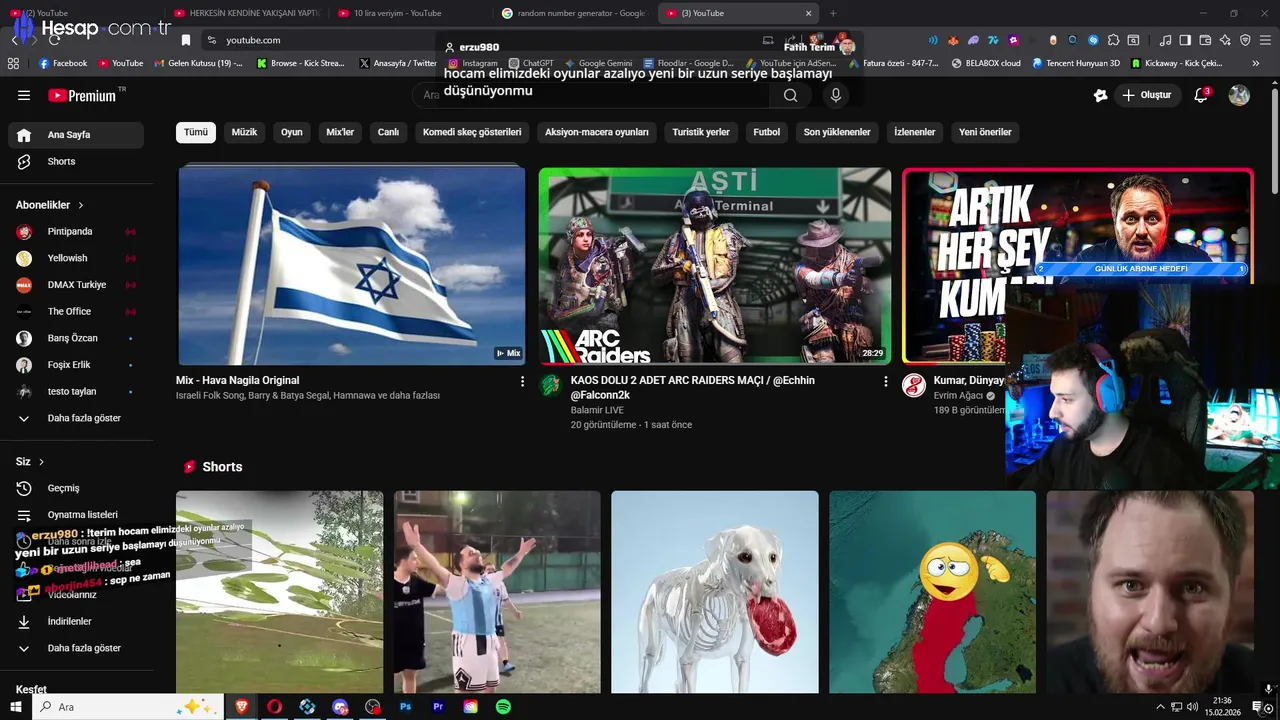Screen dimensions: 1280x720
Task: Open the account avatar menu
Action: [x=1239, y=95]
